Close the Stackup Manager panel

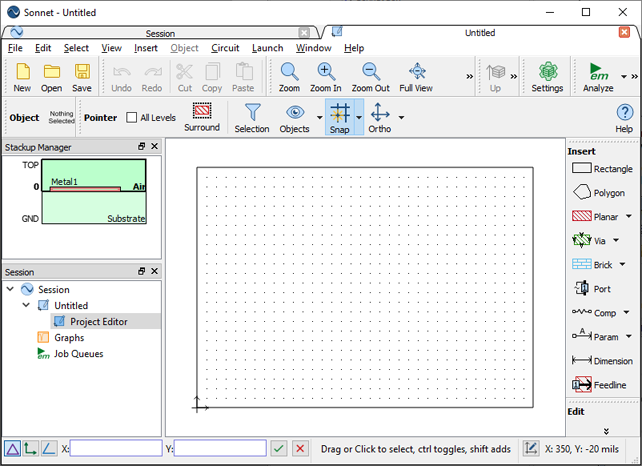154,146
